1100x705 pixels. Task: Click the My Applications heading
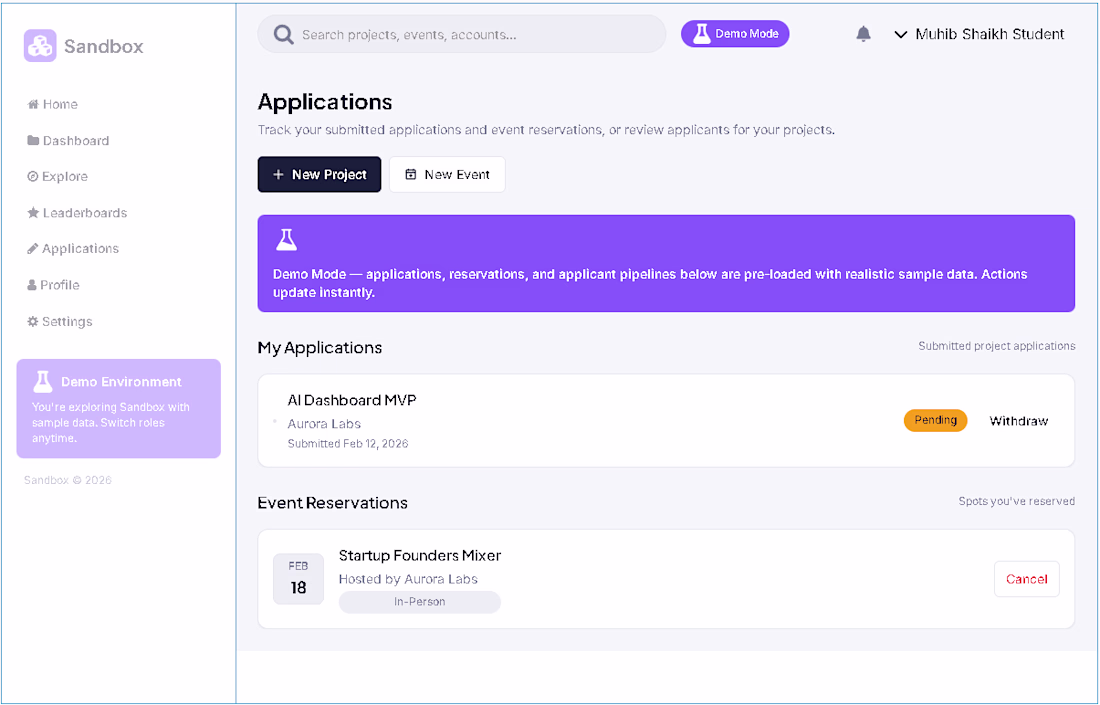pyautogui.click(x=320, y=348)
